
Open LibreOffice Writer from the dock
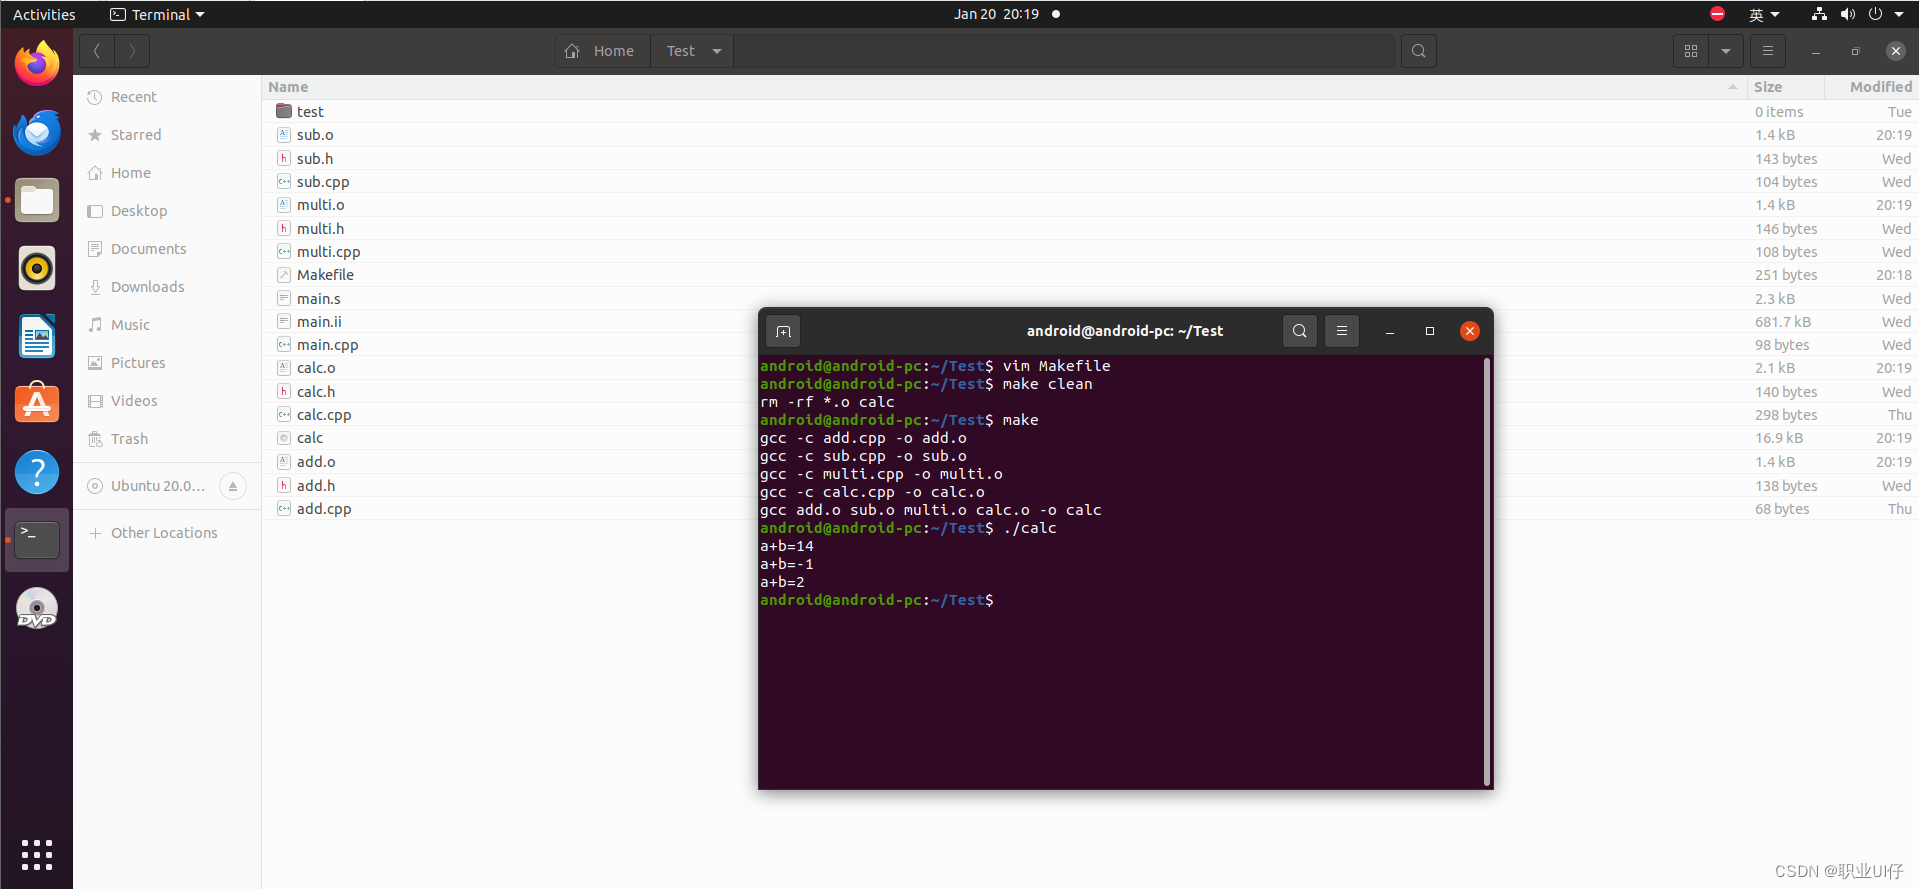[37, 336]
